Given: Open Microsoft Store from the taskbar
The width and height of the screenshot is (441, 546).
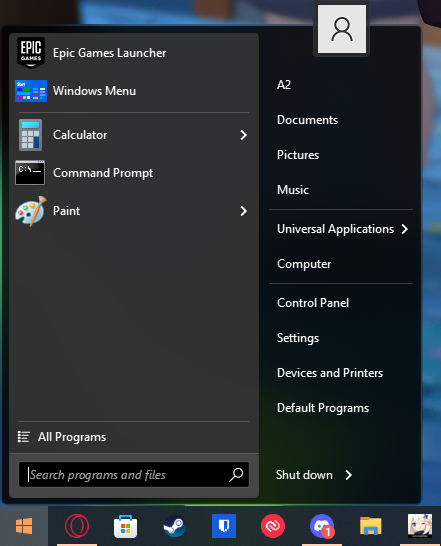Looking at the screenshot, I should tap(125, 526).
